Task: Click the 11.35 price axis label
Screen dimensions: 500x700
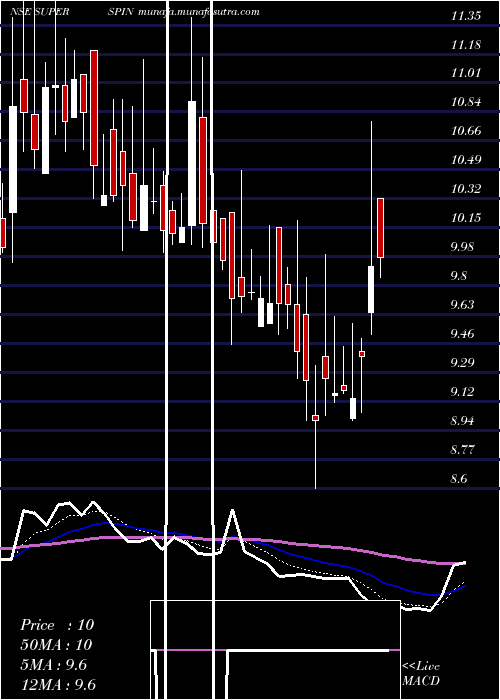Action: pyautogui.click(x=467, y=17)
